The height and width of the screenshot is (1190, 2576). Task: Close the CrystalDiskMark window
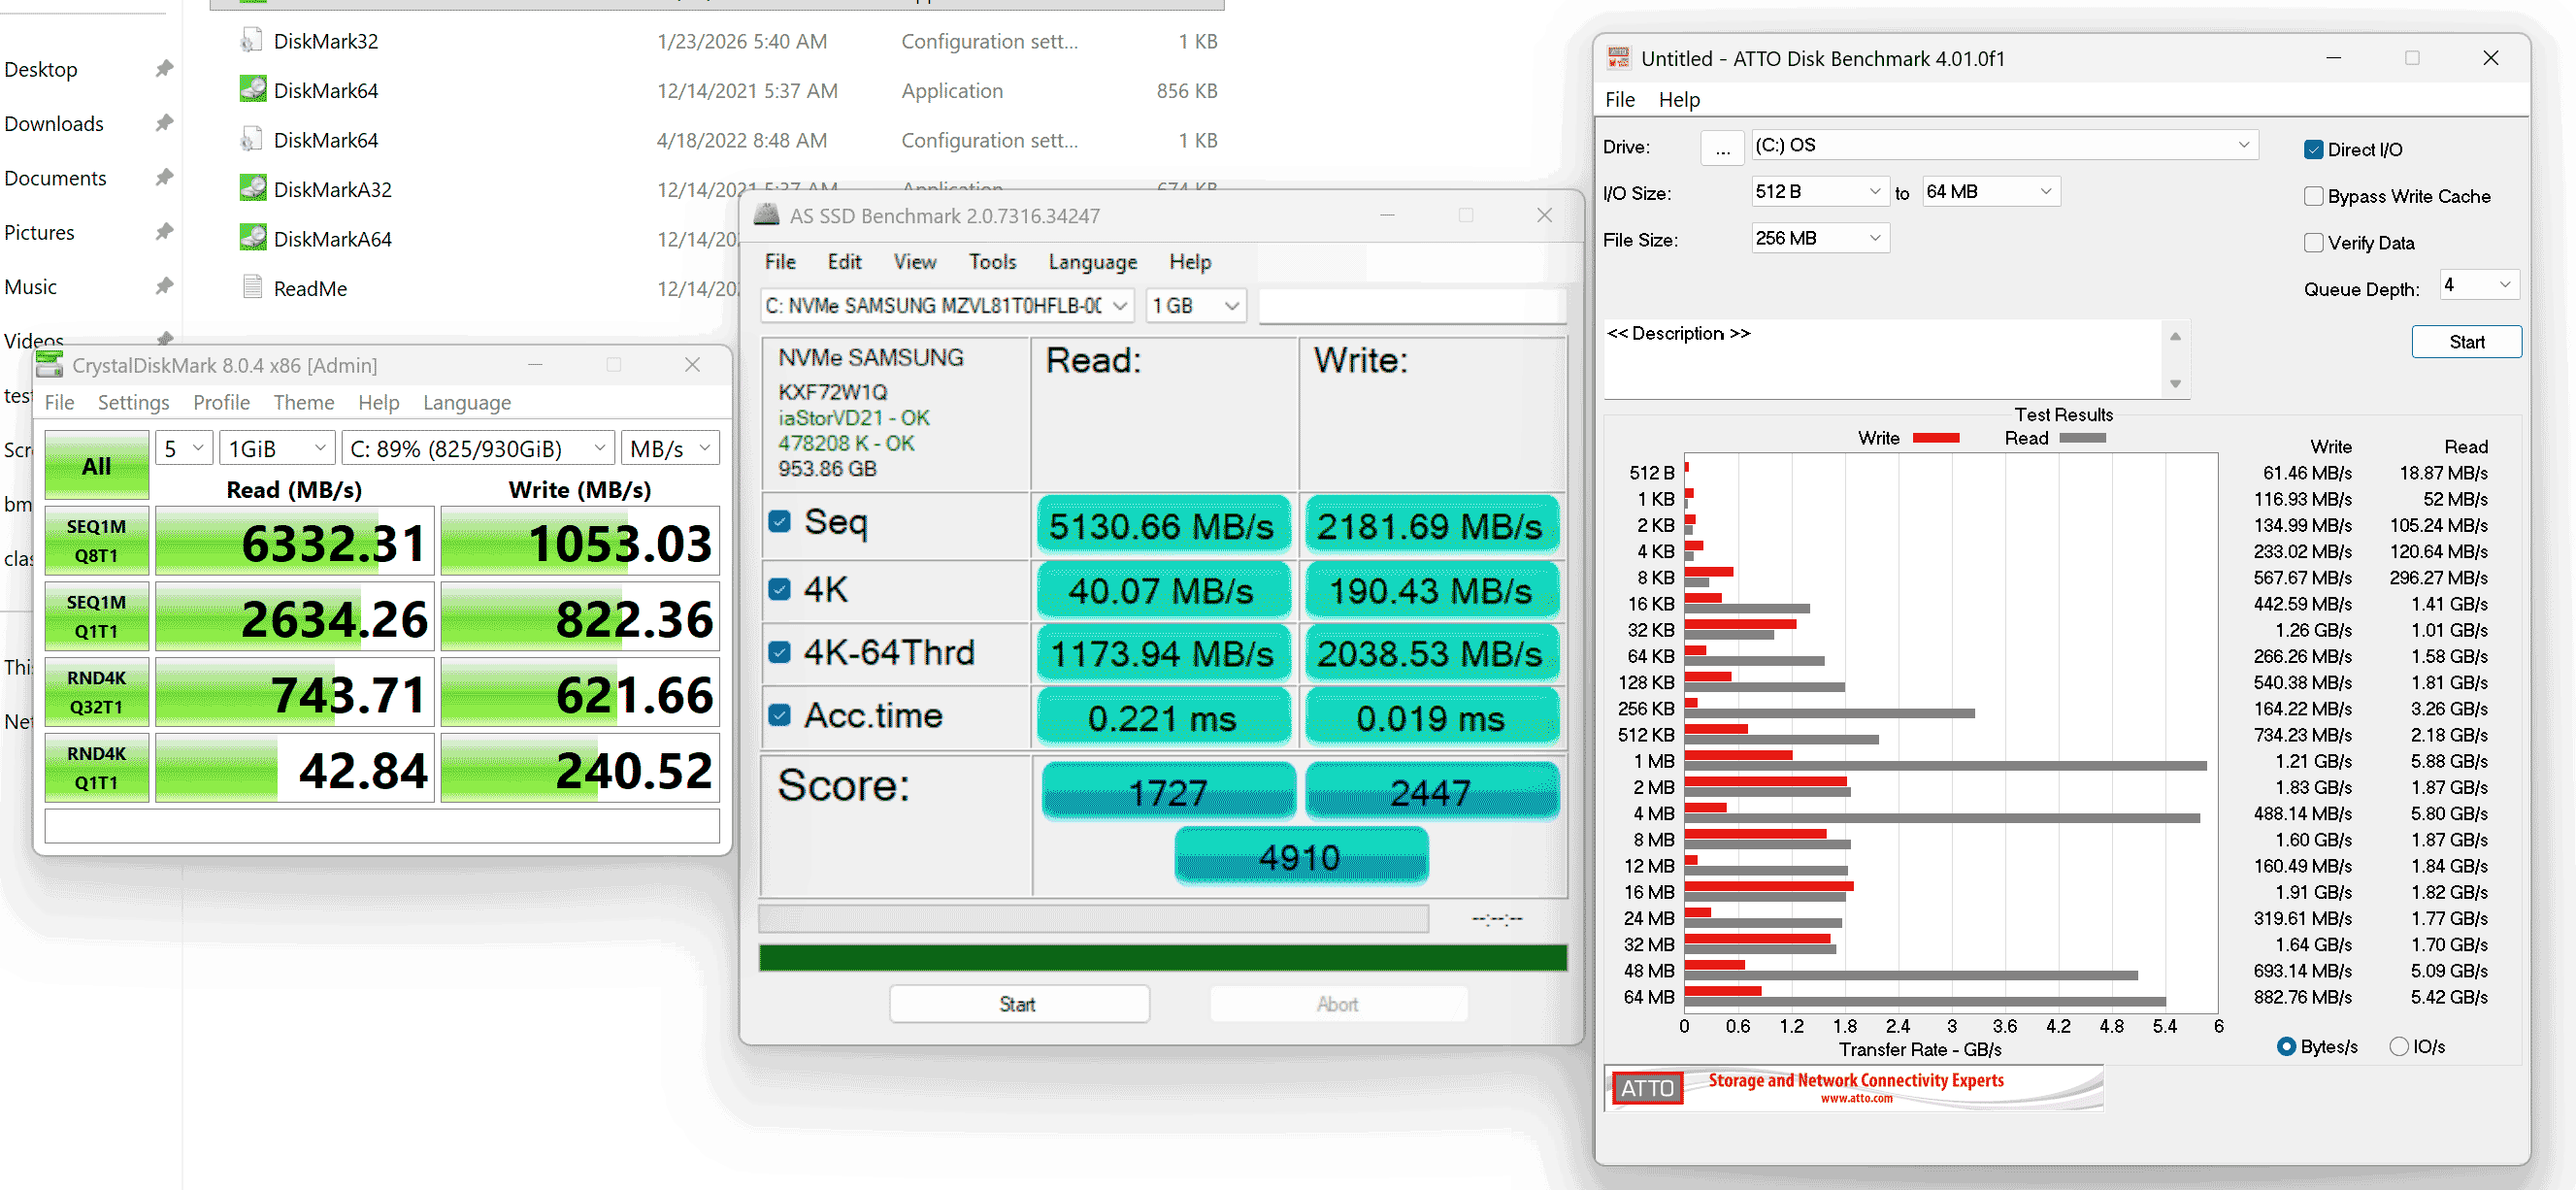[x=692, y=365]
